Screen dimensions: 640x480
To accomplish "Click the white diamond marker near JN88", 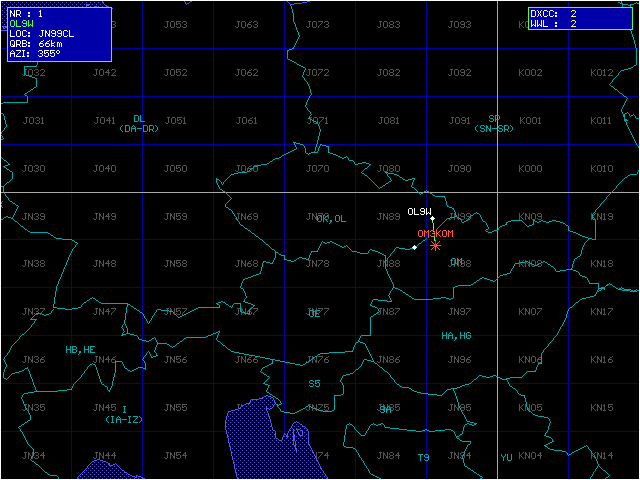I will coord(414,247).
